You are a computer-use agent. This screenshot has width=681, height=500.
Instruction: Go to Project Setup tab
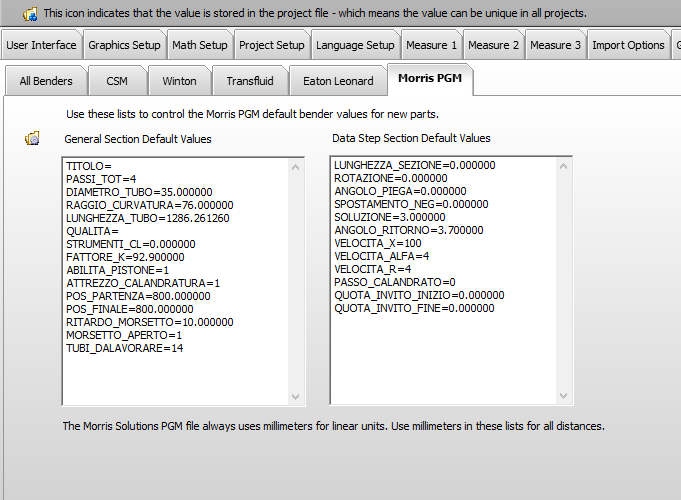coord(272,45)
